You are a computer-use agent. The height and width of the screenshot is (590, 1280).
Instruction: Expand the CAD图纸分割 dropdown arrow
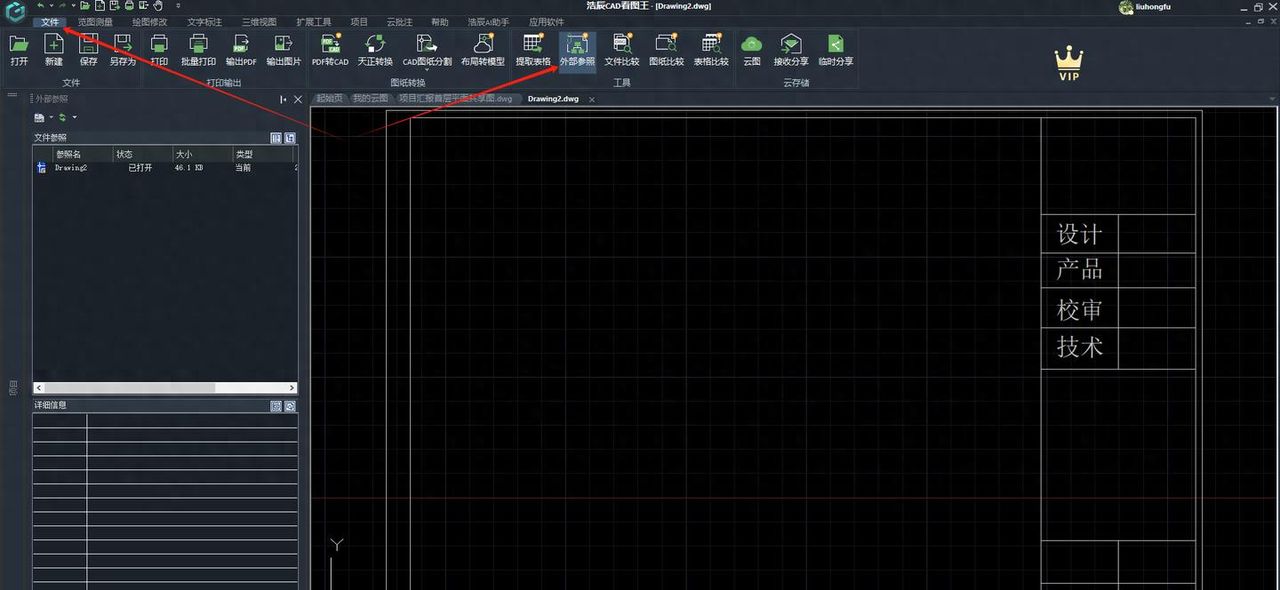(x=427, y=70)
